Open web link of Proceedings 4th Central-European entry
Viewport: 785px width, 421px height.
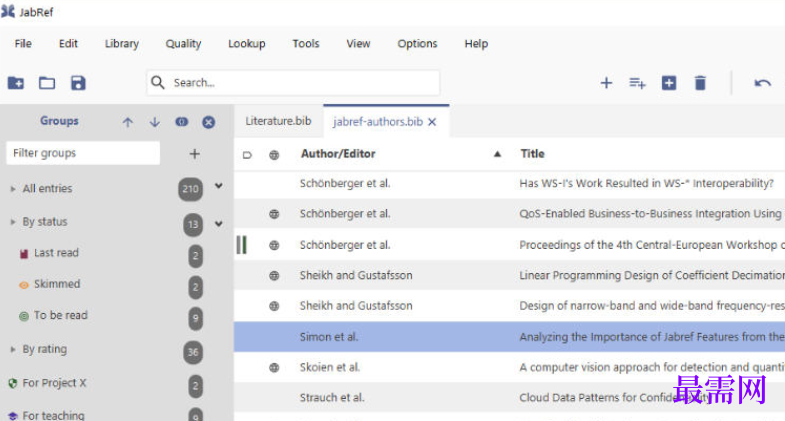pos(274,245)
